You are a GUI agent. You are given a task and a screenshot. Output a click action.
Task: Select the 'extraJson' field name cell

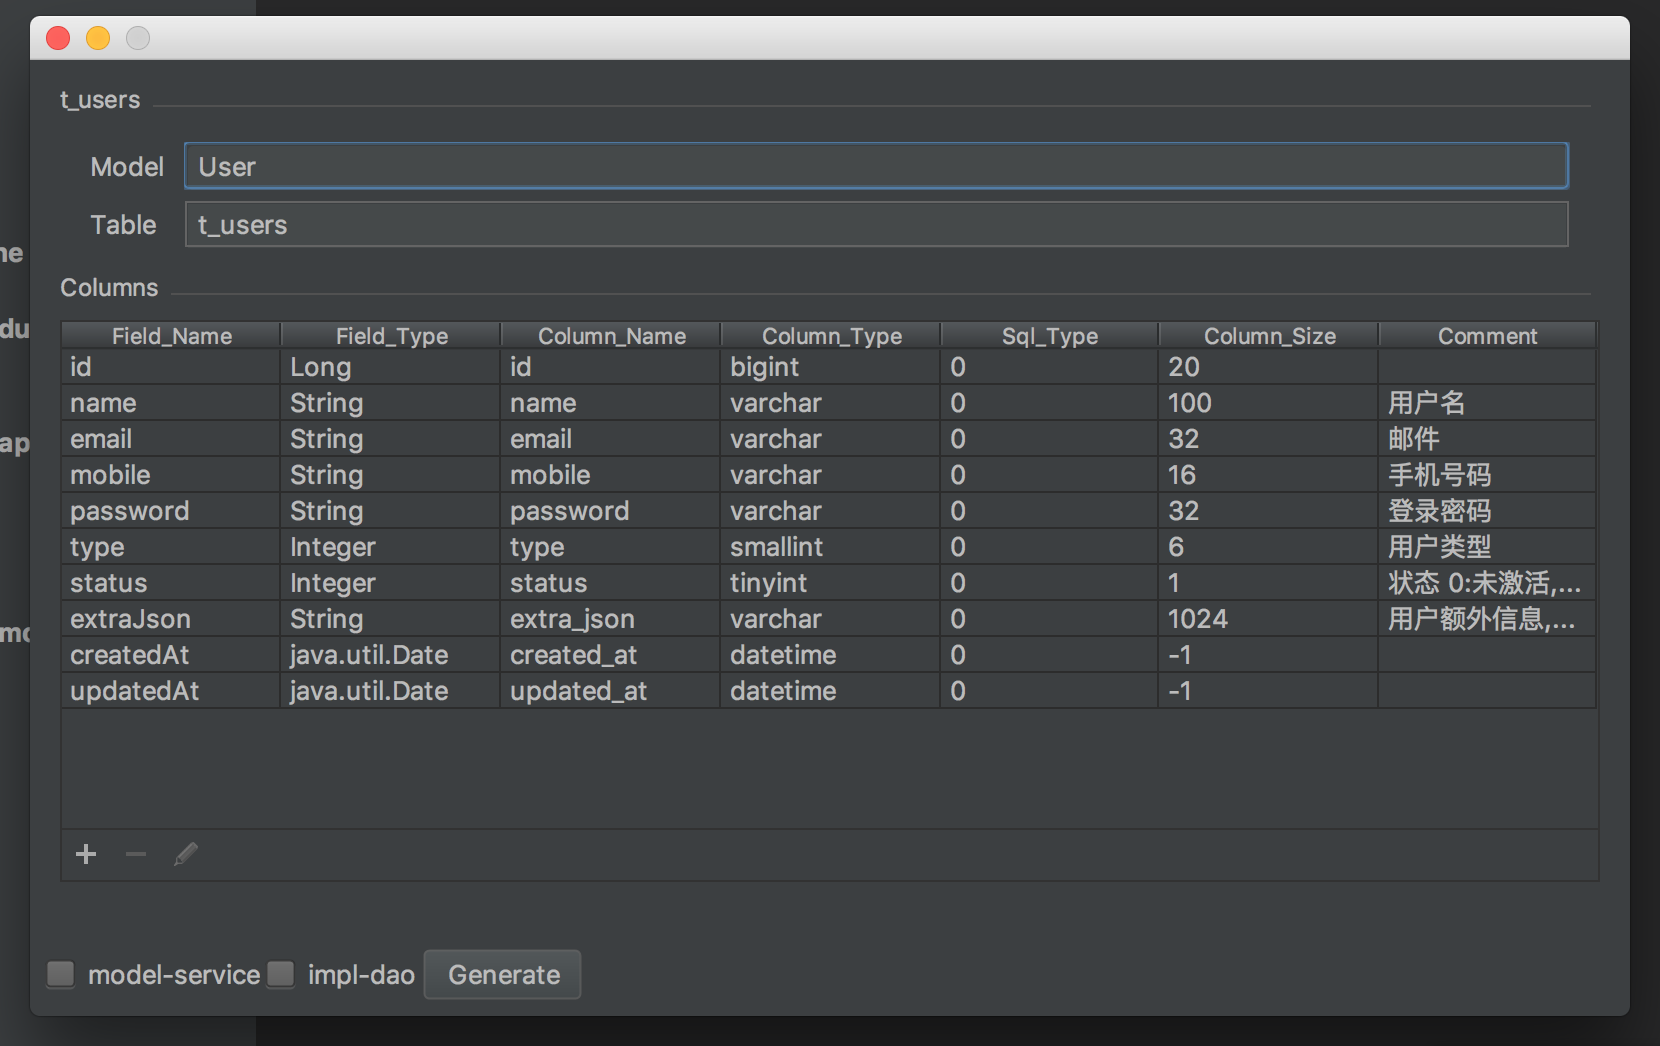point(171,619)
